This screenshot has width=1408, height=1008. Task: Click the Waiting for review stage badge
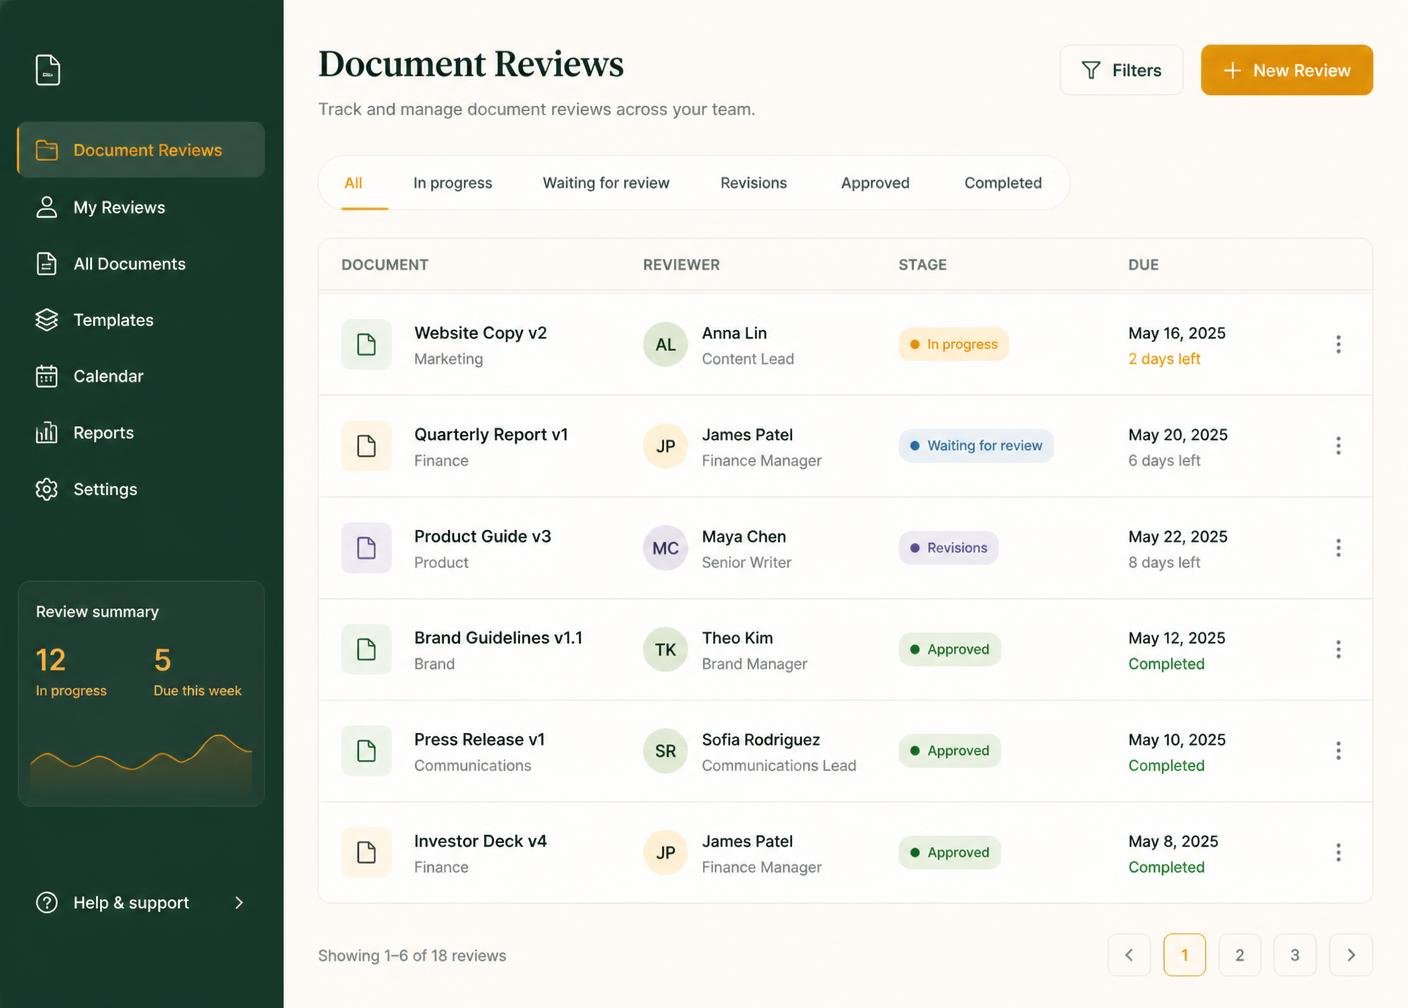[976, 446]
